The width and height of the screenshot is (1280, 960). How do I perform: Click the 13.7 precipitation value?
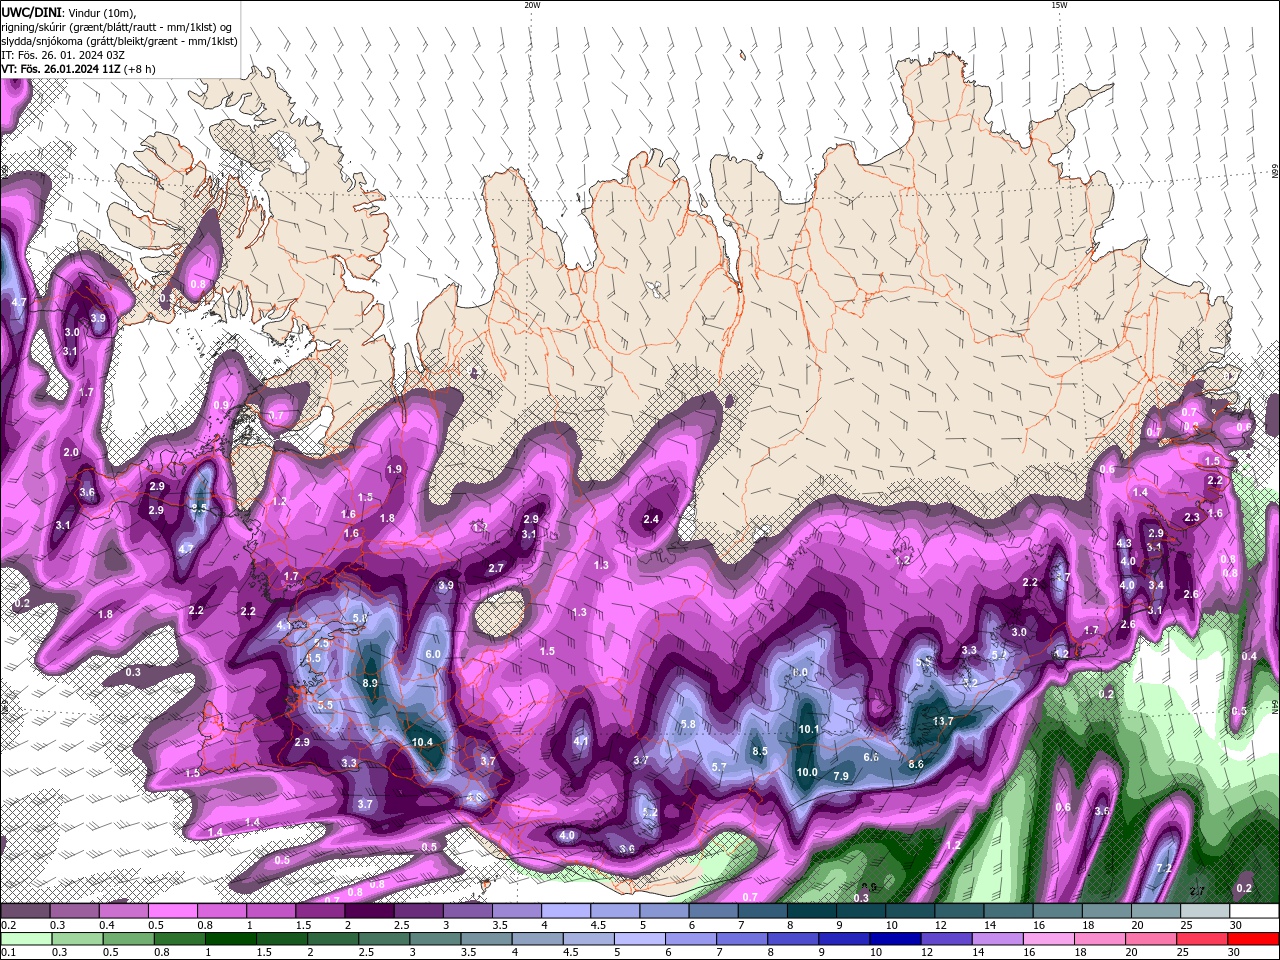point(942,721)
